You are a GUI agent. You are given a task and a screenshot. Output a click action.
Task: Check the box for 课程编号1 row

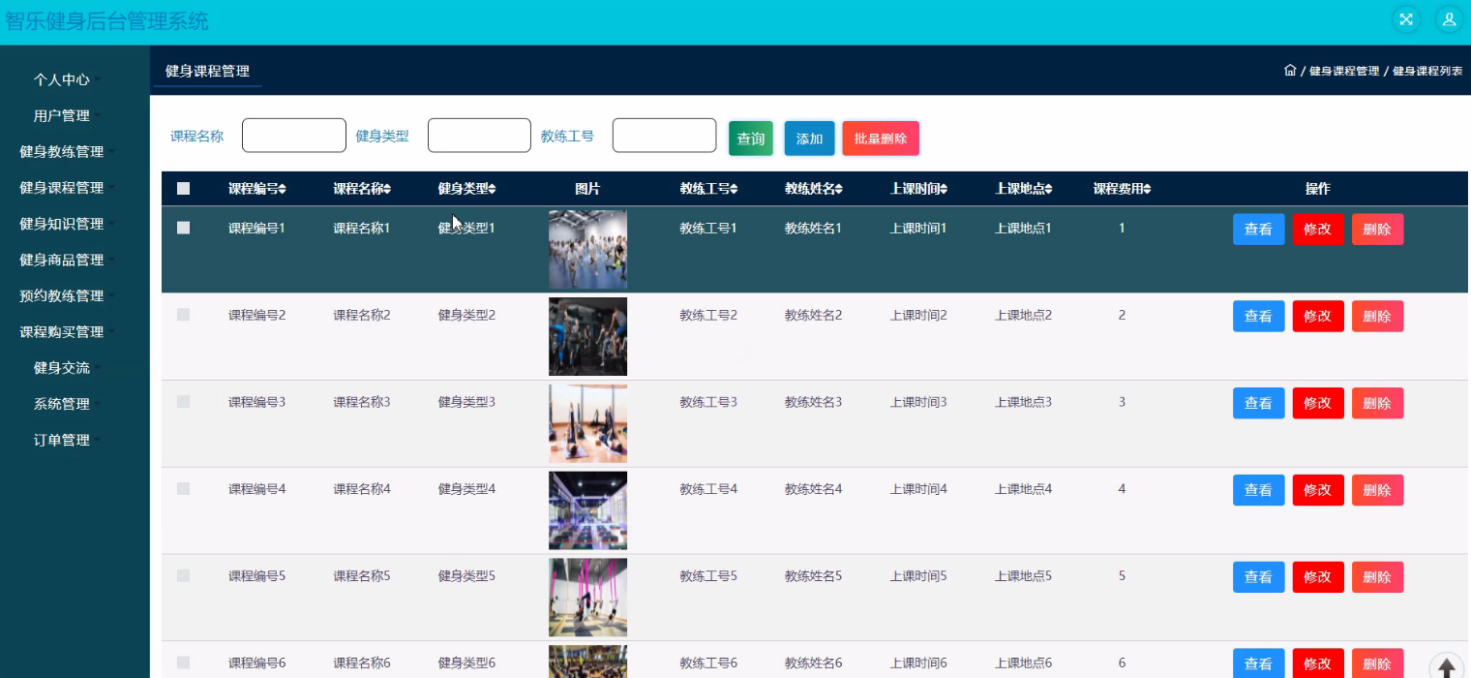point(183,227)
